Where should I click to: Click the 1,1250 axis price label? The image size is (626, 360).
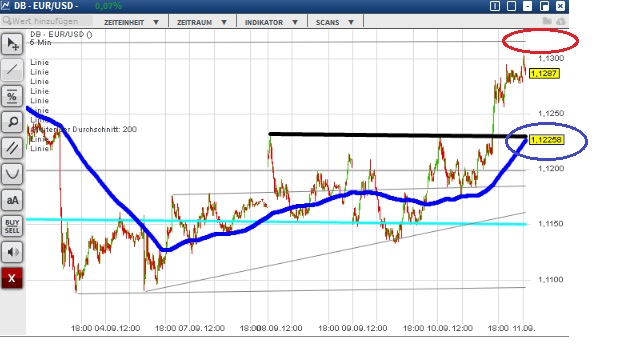pyautogui.click(x=551, y=113)
